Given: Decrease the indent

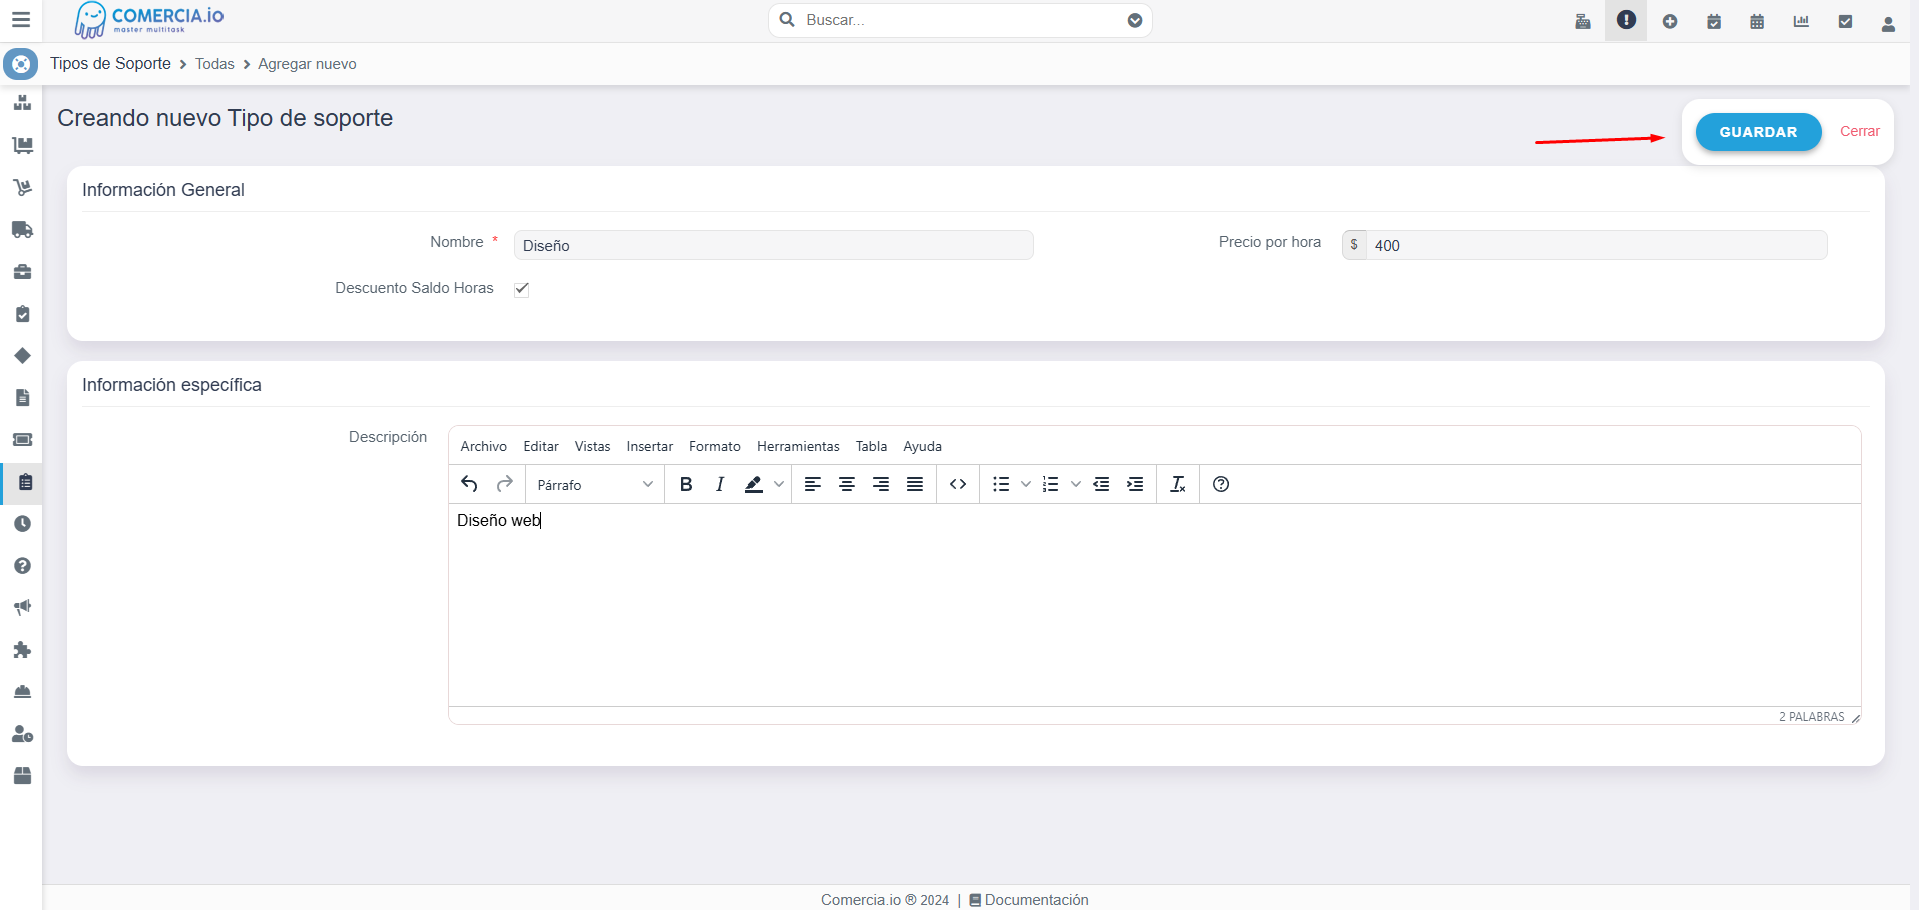Looking at the screenshot, I should pyautogui.click(x=1101, y=484).
